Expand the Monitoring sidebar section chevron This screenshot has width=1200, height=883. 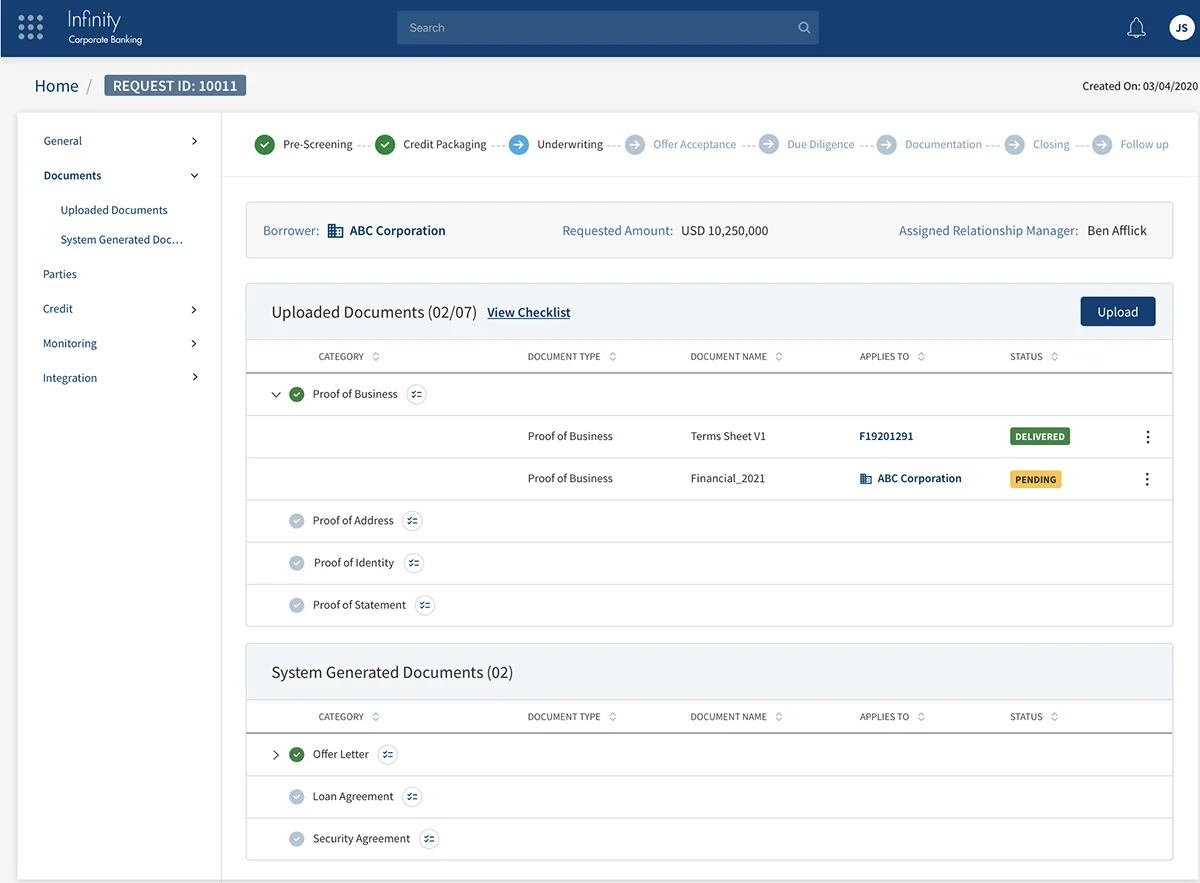tap(195, 343)
